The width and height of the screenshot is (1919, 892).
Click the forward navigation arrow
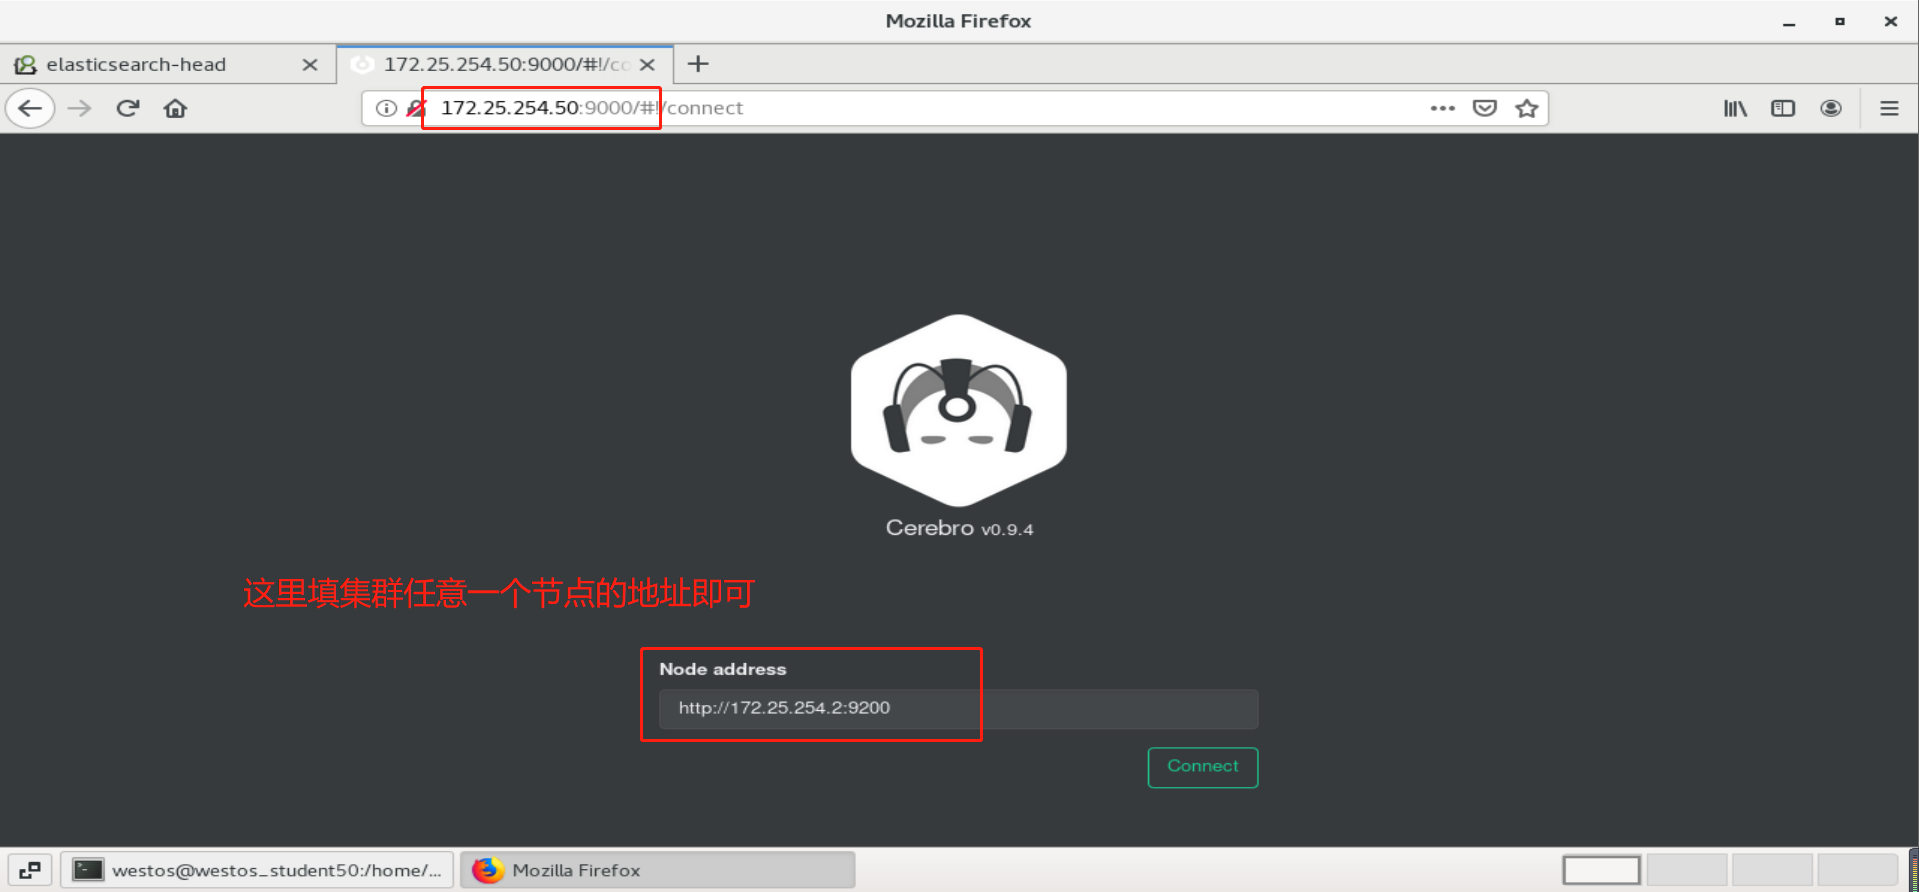(x=79, y=108)
